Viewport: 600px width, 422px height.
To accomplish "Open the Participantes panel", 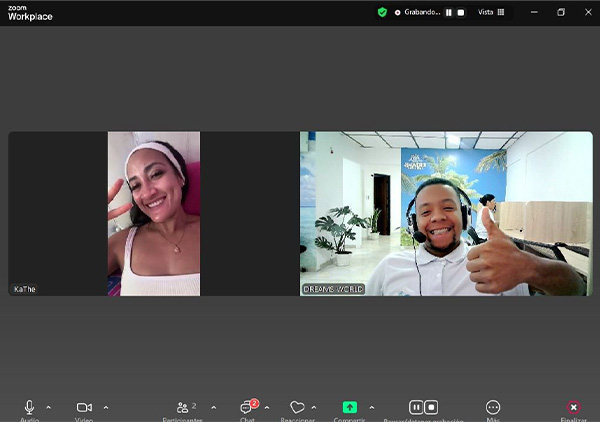I will tap(184, 407).
